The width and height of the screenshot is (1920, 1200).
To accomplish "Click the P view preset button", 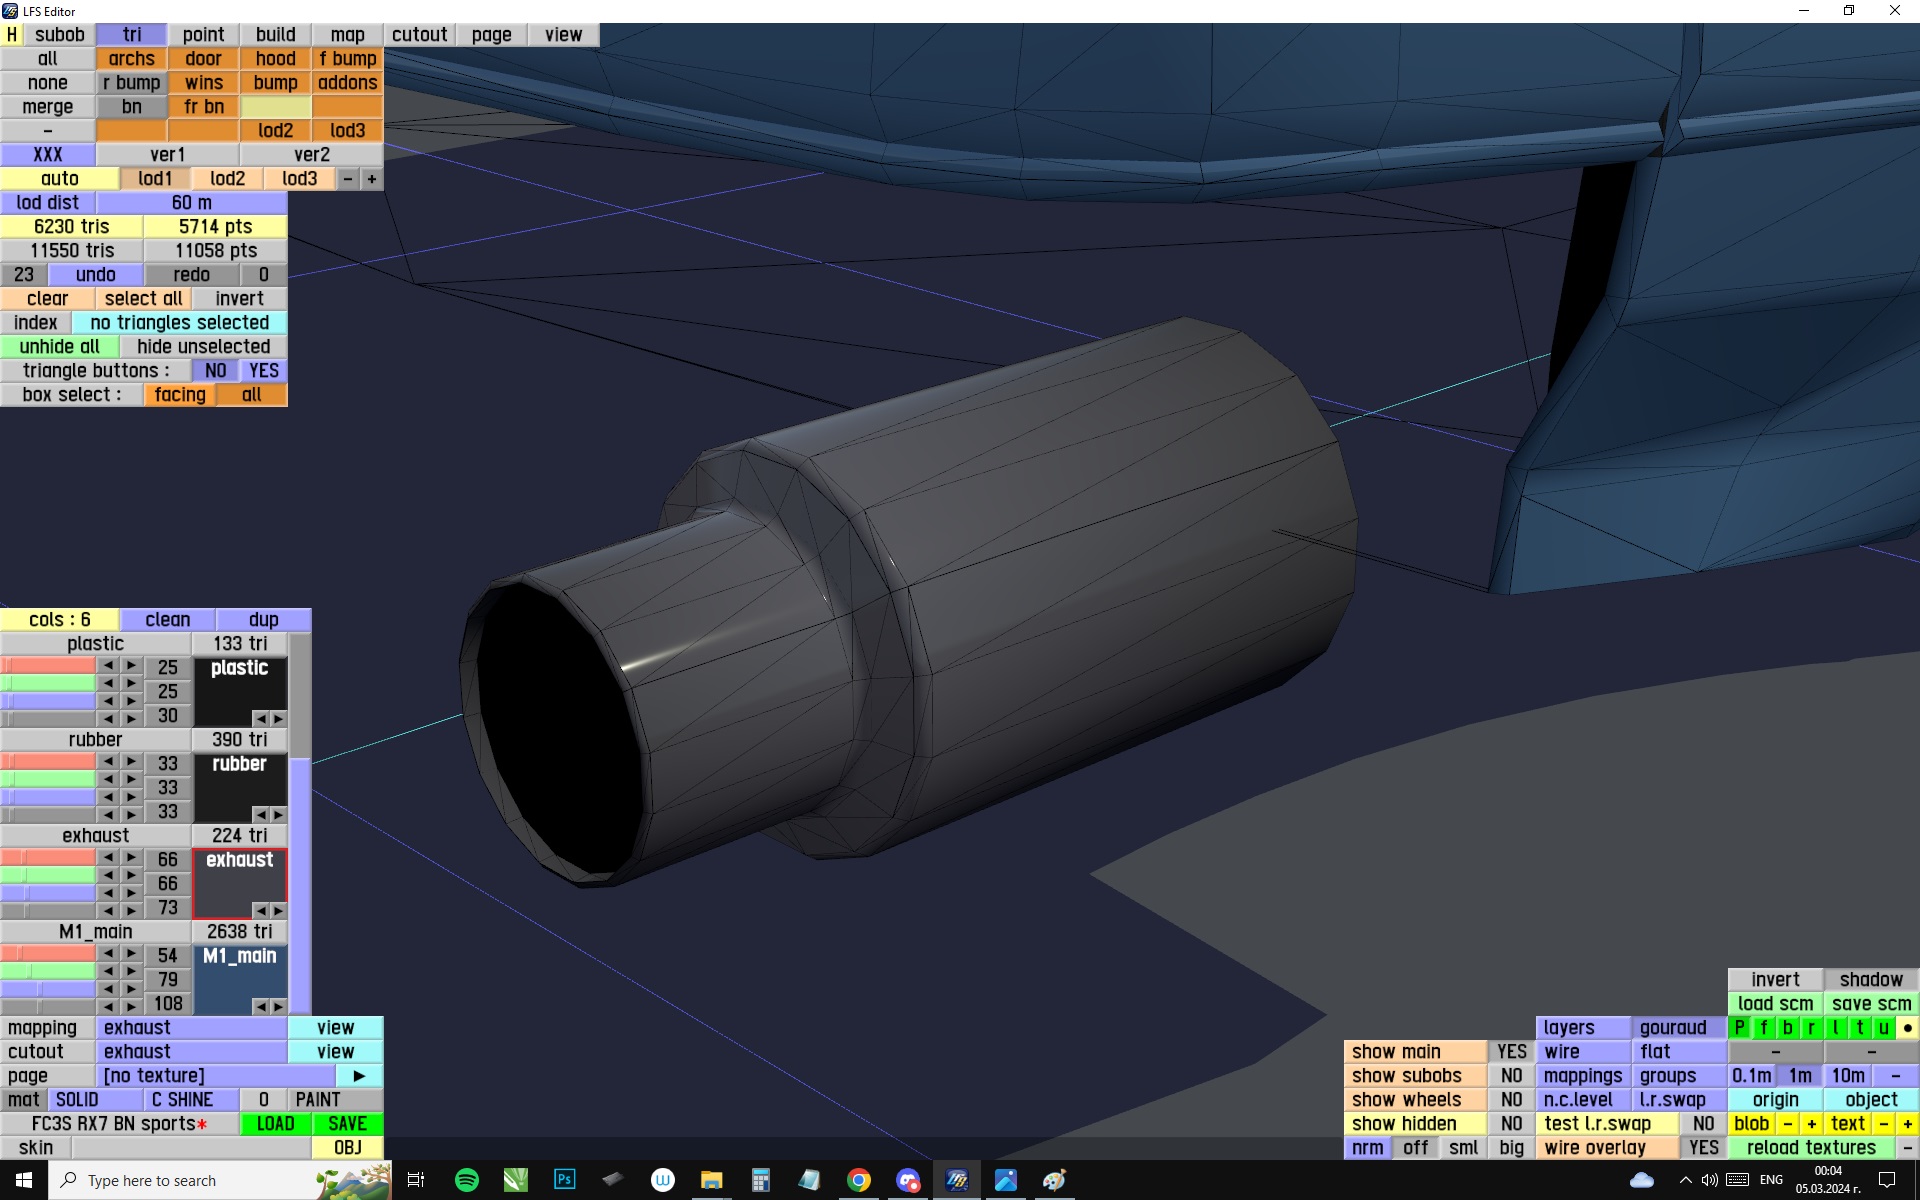I will click(x=1739, y=1027).
